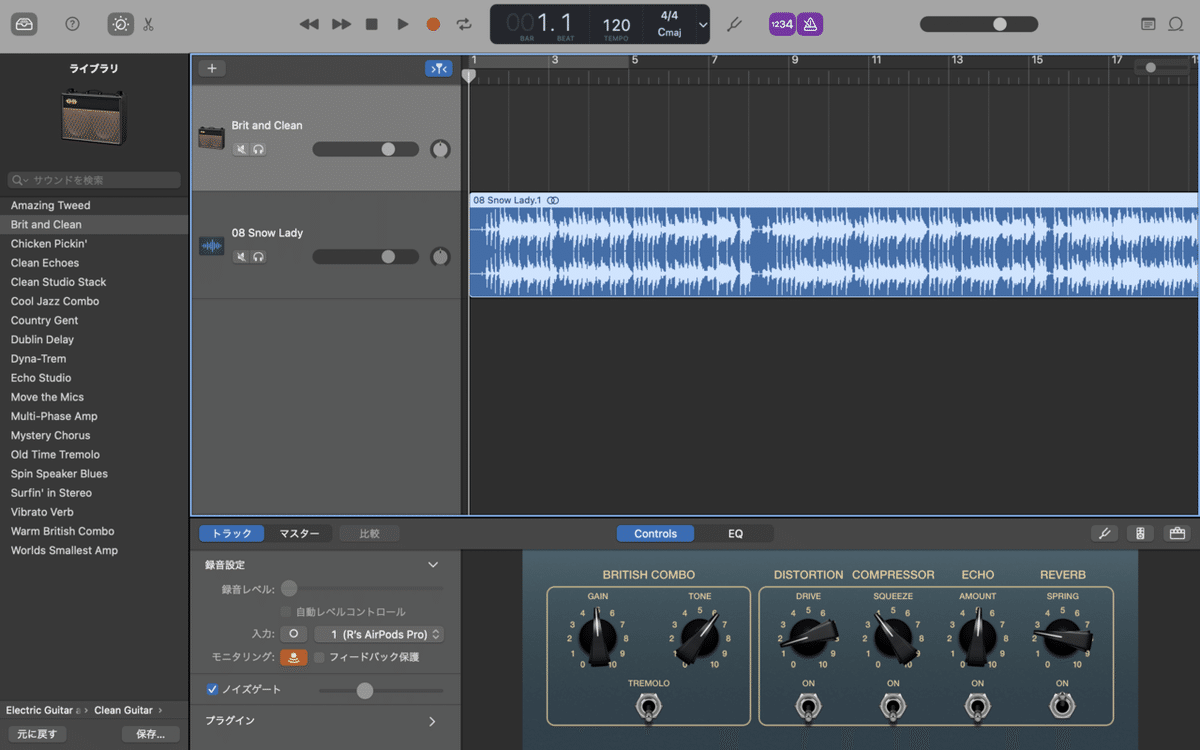Toggle the ノイズゲート checkbox

(212, 689)
